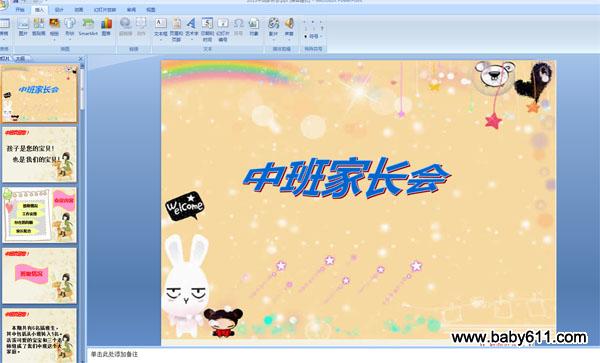This screenshot has width=600, height=363.
Task: Expand the Photo Album (相册) dropdown
Action: click(x=54, y=39)
